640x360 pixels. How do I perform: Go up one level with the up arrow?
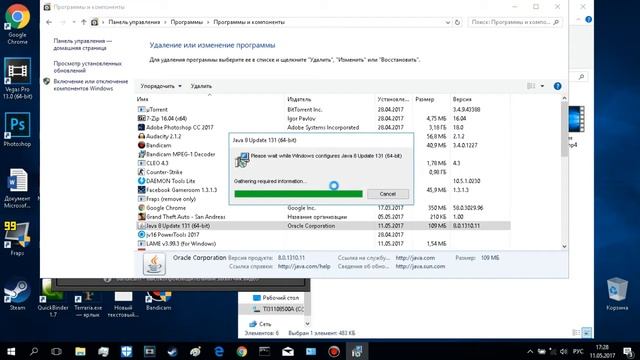[x=83, y=22]
